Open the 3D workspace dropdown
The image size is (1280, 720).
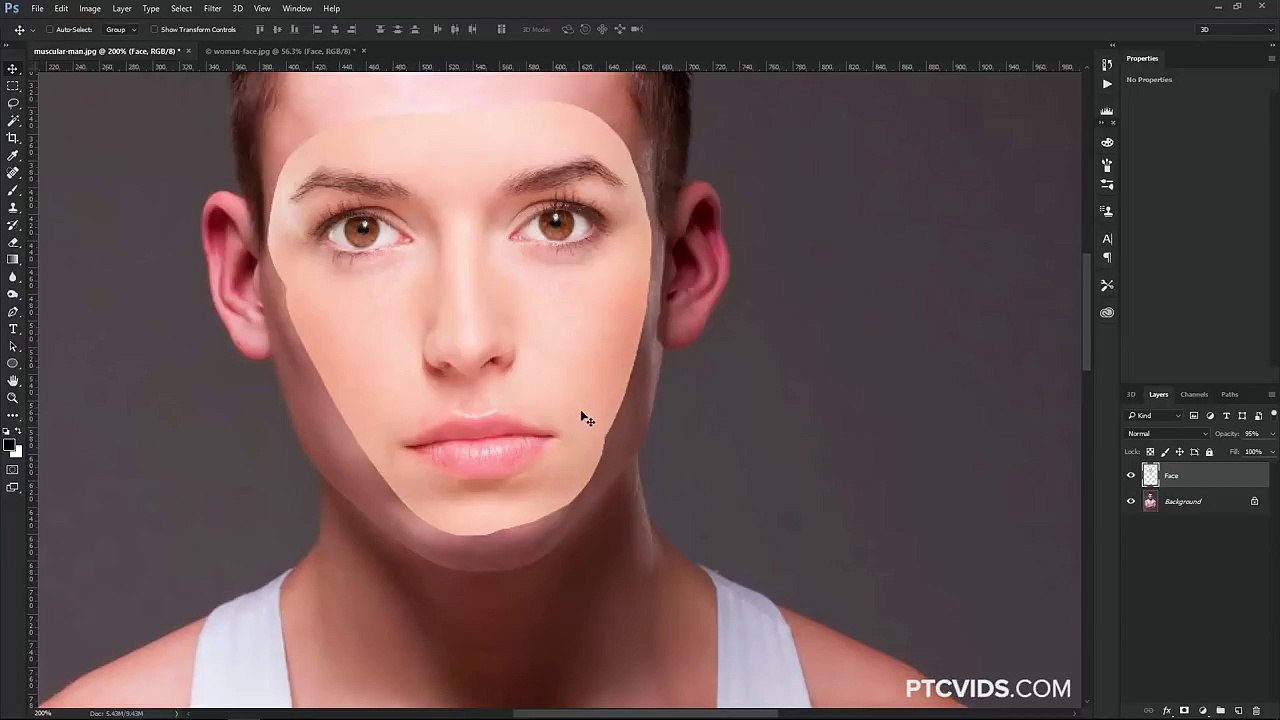[x=1236, y=29]
